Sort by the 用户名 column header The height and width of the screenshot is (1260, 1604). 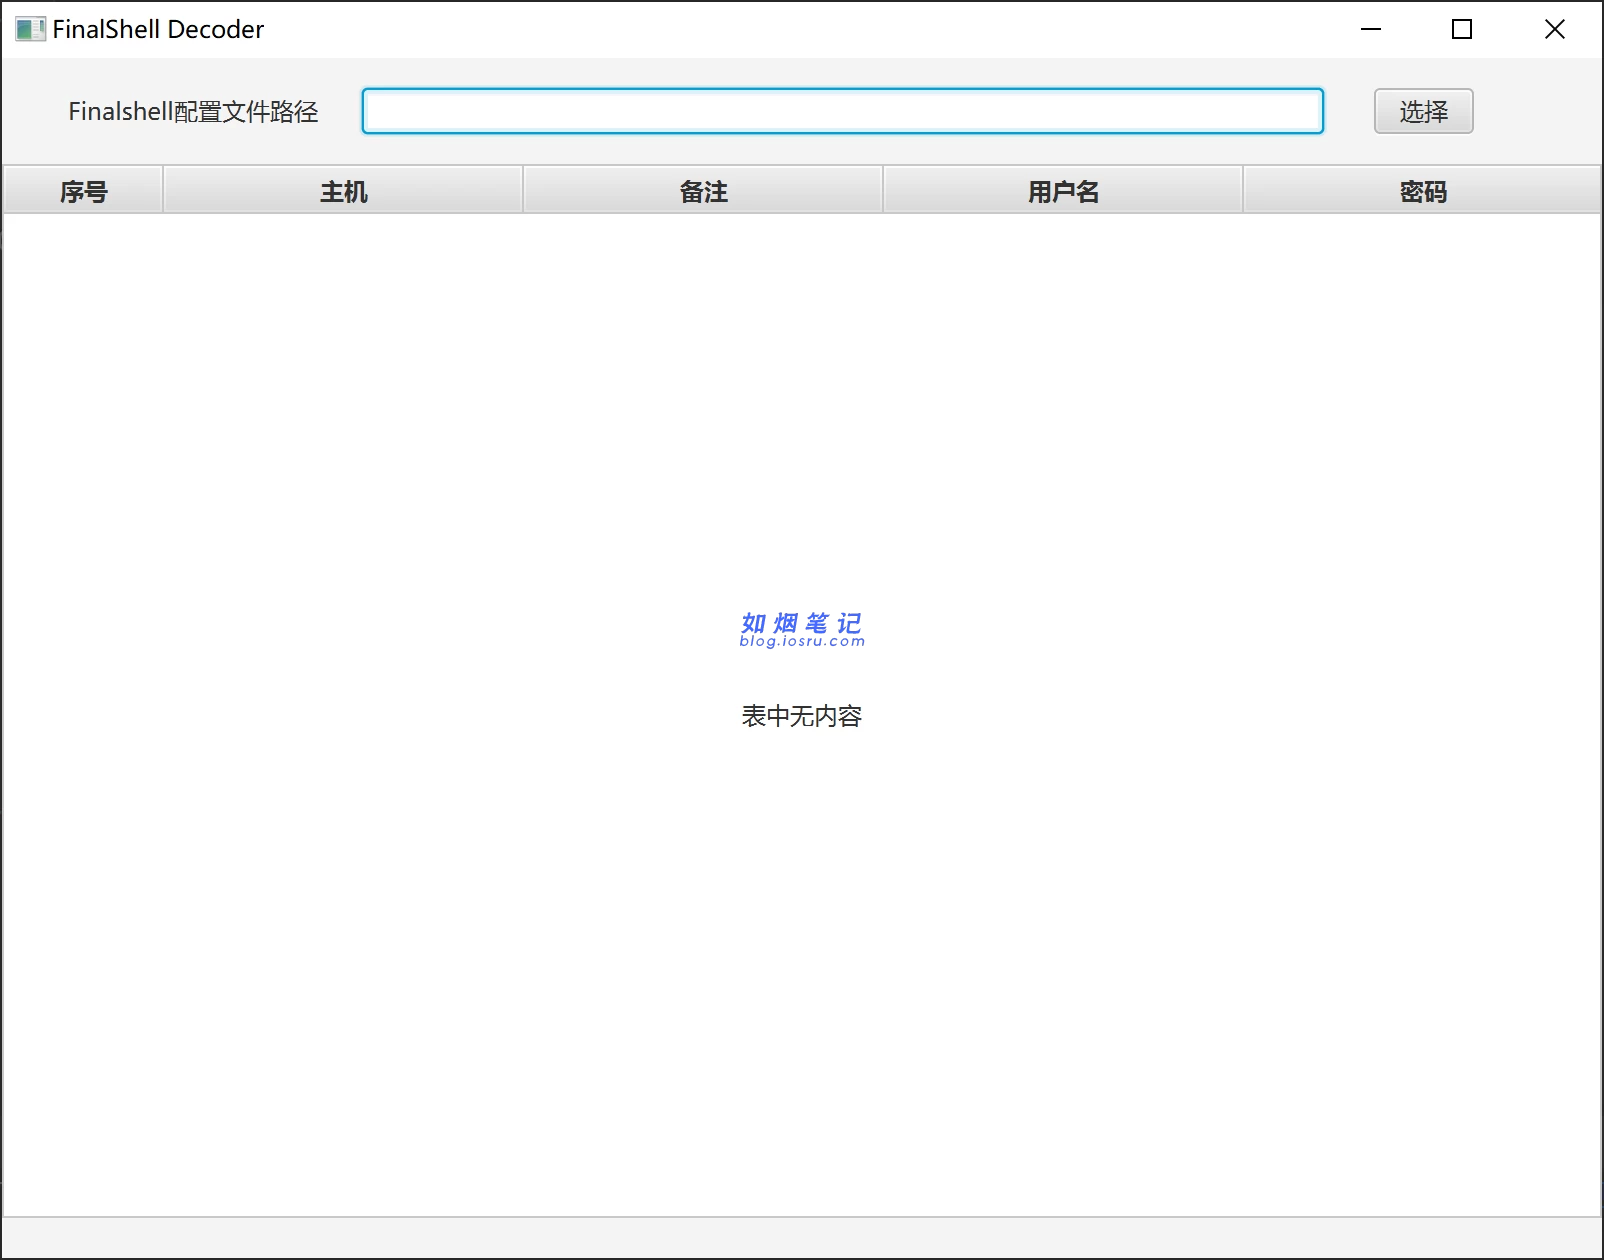click(x=1063, y=191)
